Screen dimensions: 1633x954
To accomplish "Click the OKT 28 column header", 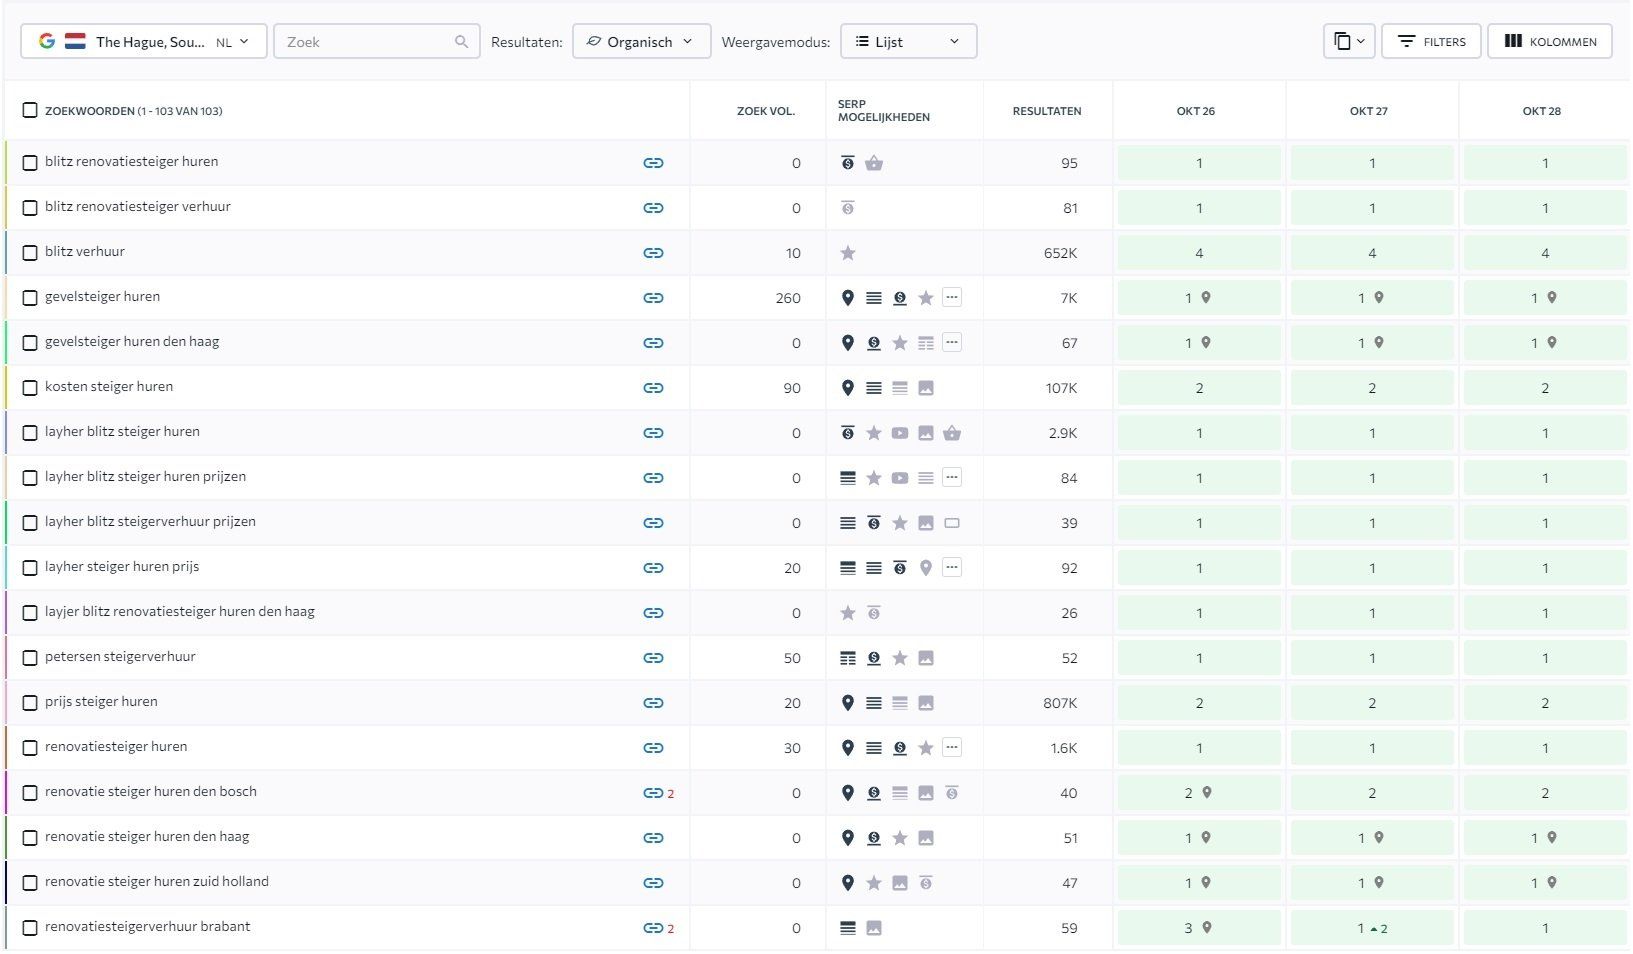I will pos(1542,111).
